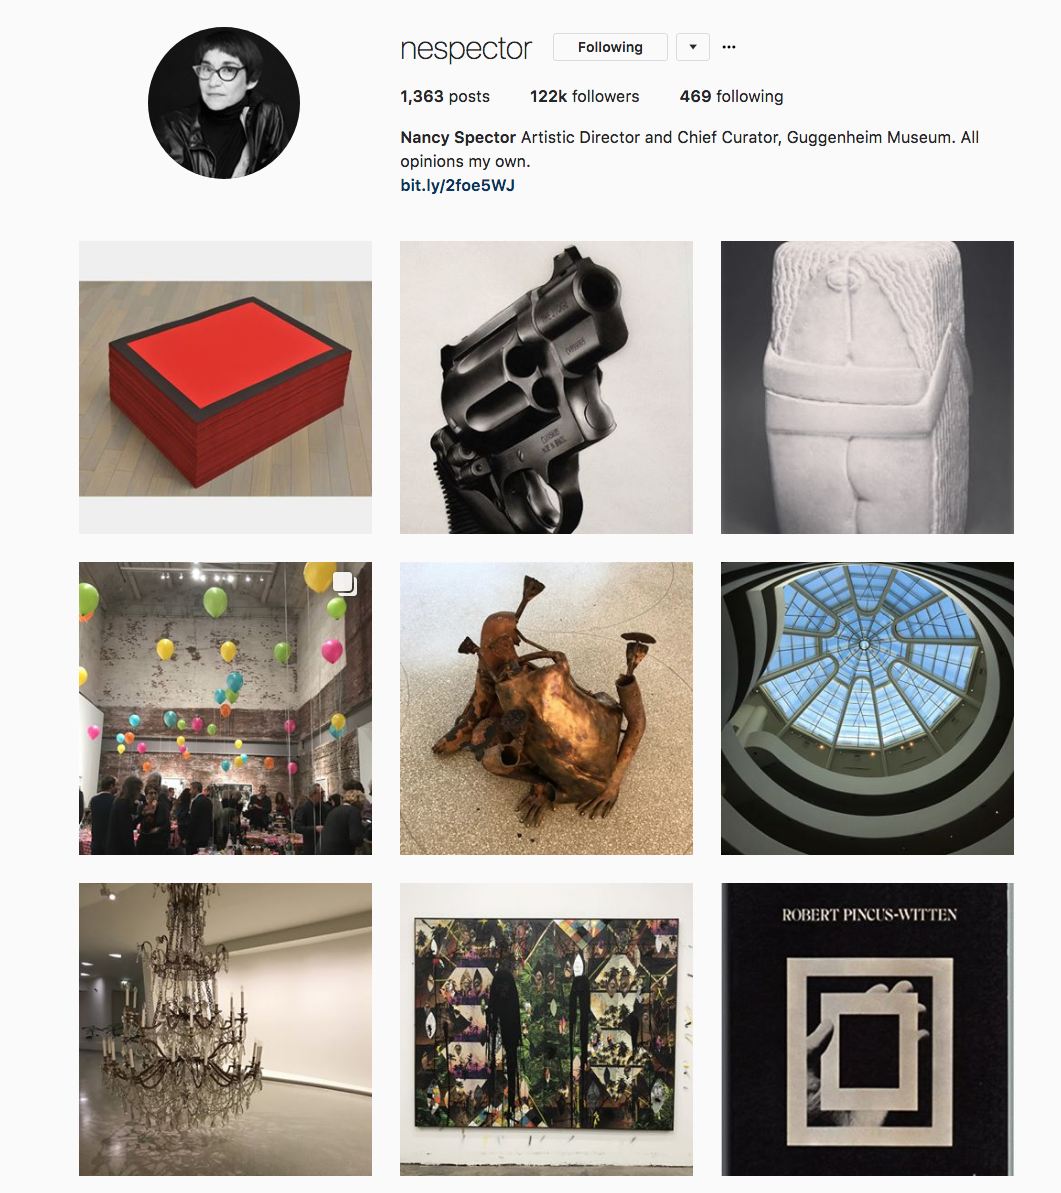The height and width of the screenshot is (1193, 1061).
Task: Open the 469 following list
Action: [x=731, y=97]
